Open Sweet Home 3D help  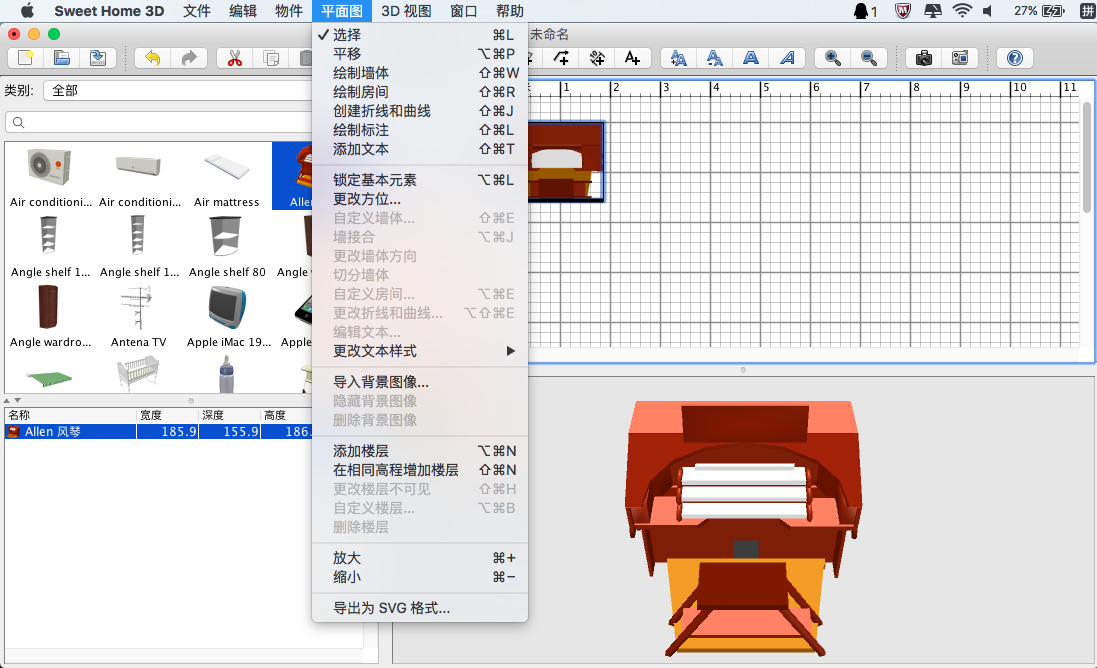point(1013,57)
